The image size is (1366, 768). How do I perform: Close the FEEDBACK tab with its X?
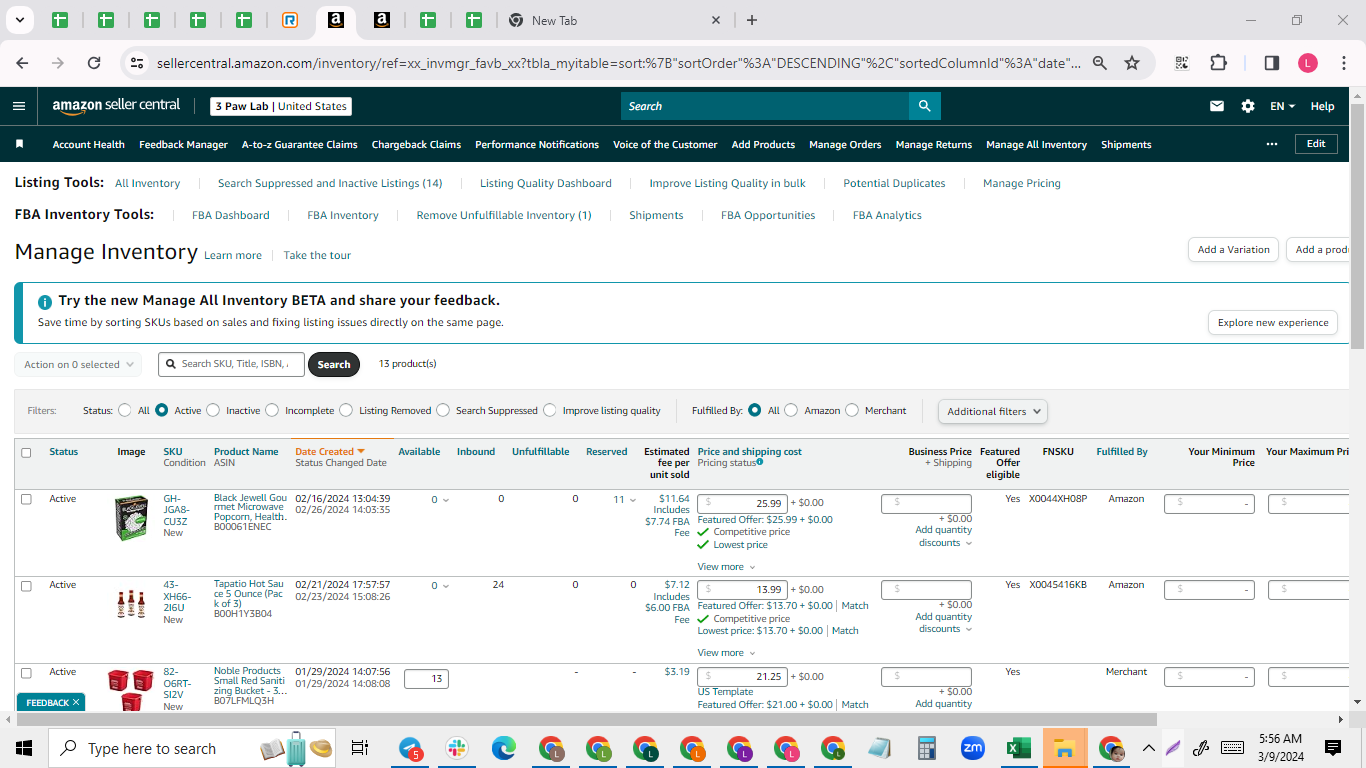(76, 702)
